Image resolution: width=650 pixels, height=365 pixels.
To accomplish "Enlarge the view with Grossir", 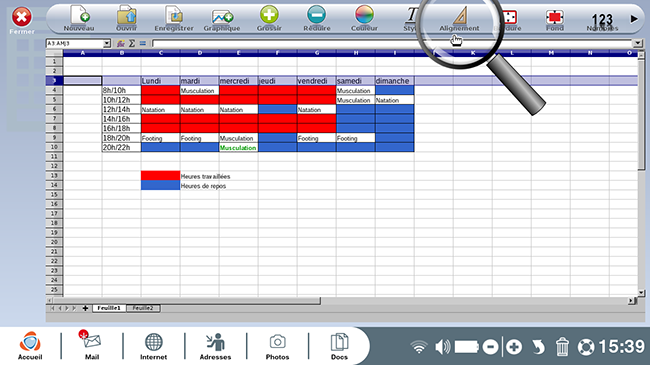I will click(269, 18).
